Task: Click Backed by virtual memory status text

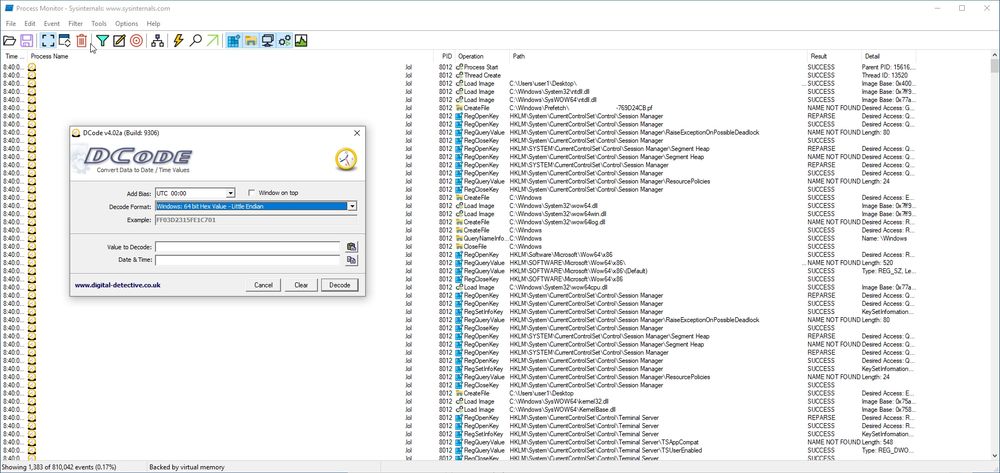Action: coord(186,467)
